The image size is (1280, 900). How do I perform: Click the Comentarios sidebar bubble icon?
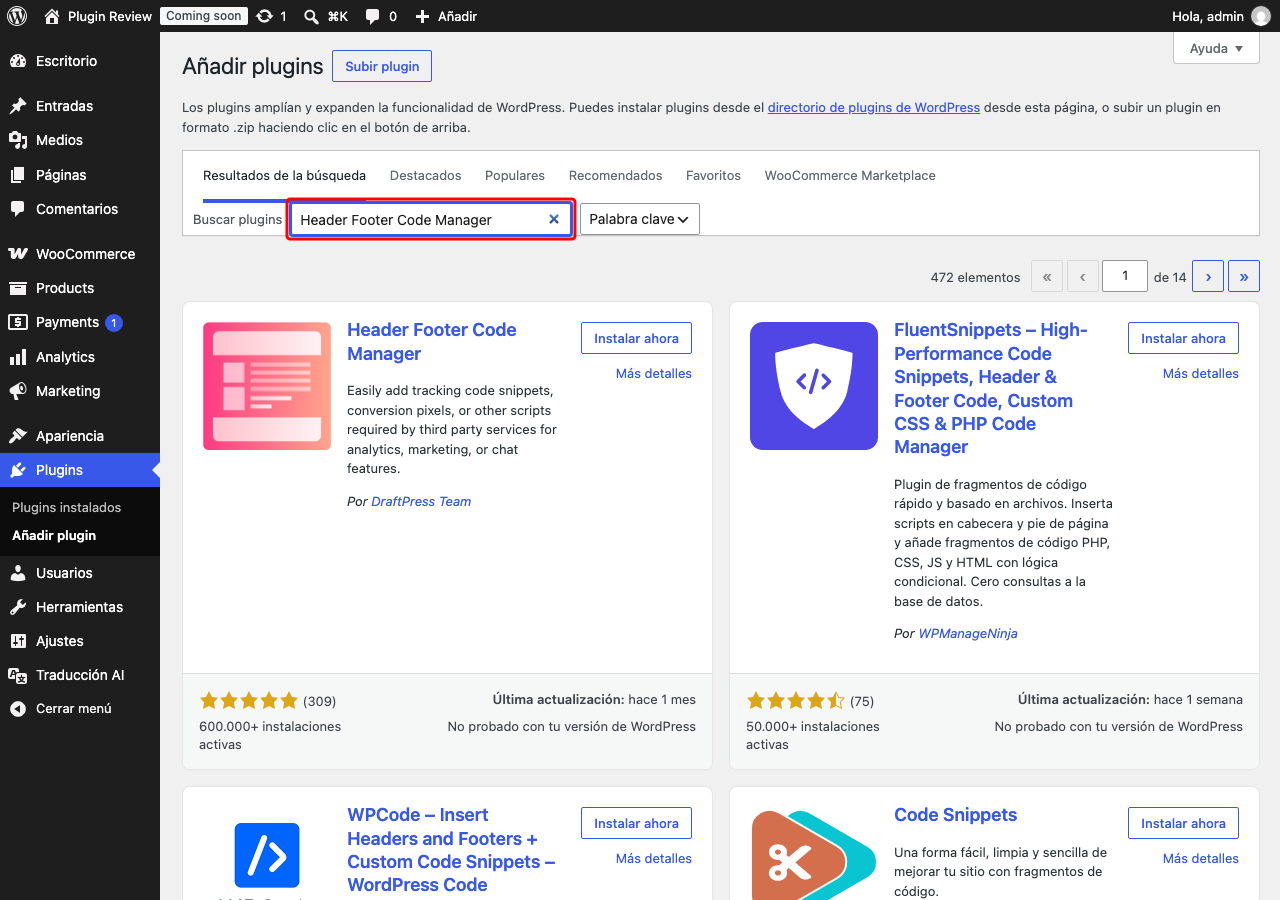(18, 209)
